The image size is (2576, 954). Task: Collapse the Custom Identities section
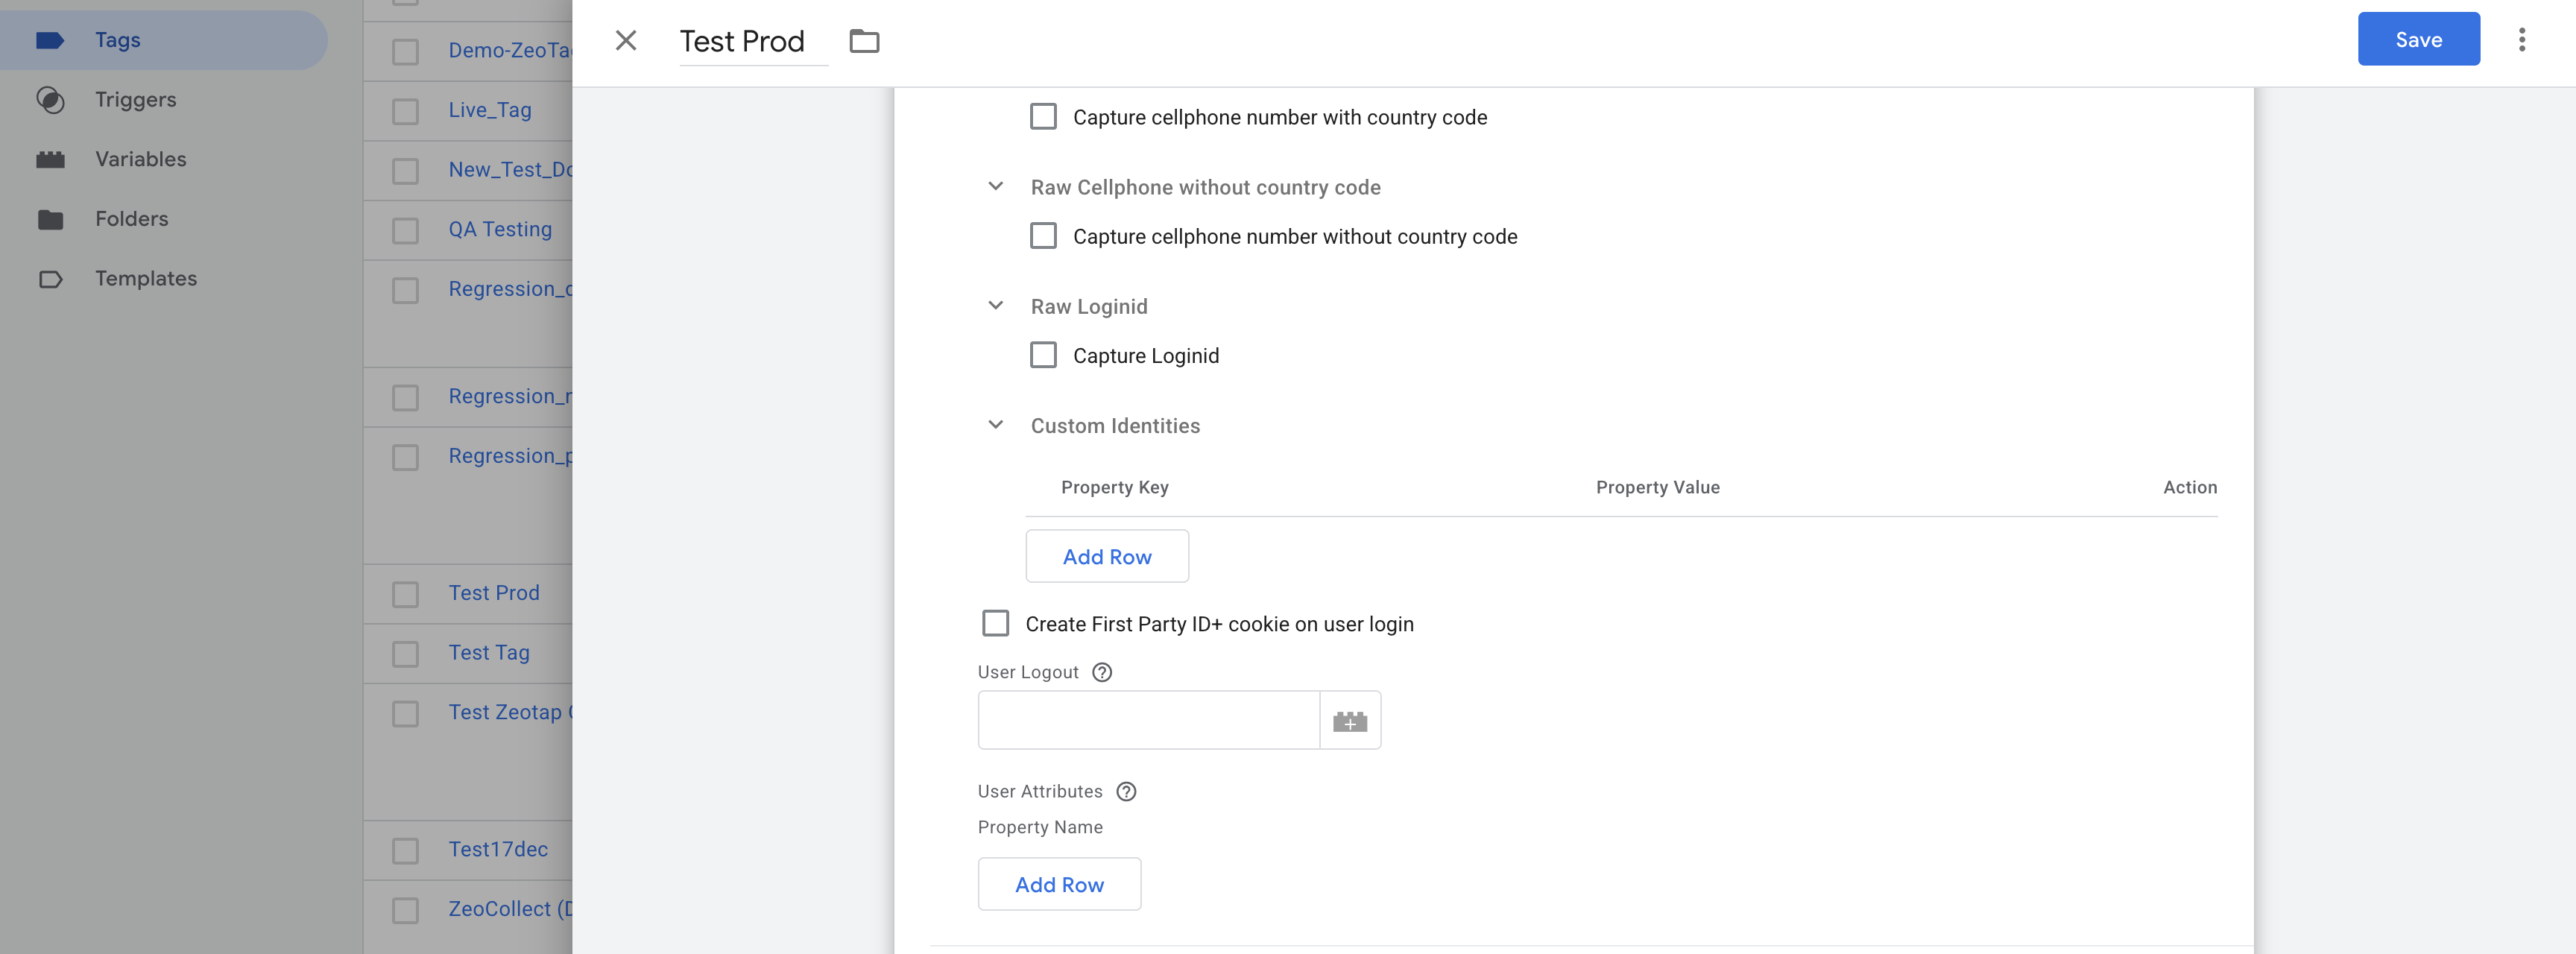pyautogui.click(x=995, y=425)
